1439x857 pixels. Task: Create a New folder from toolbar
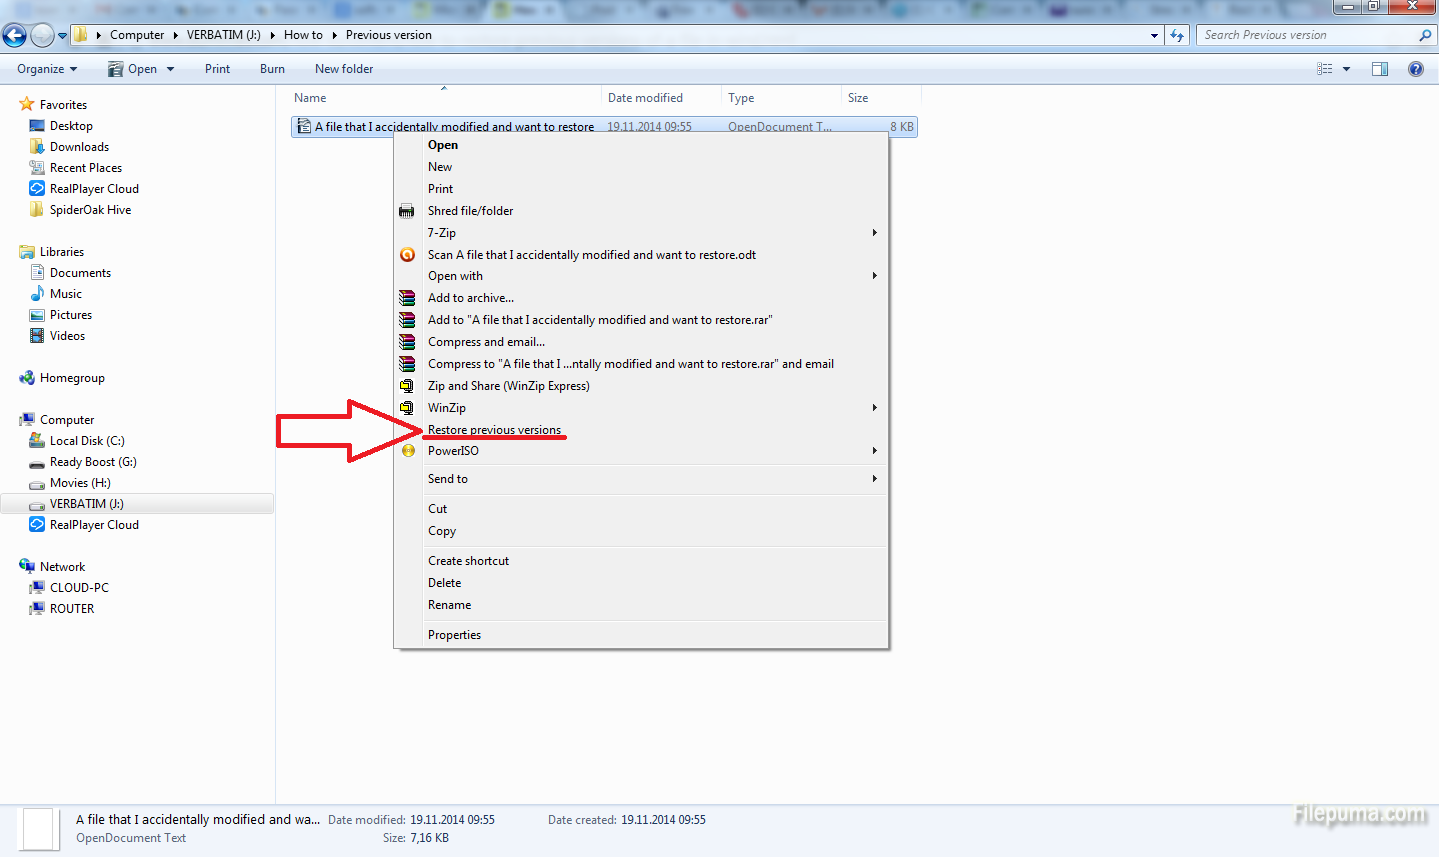[344, 69]
